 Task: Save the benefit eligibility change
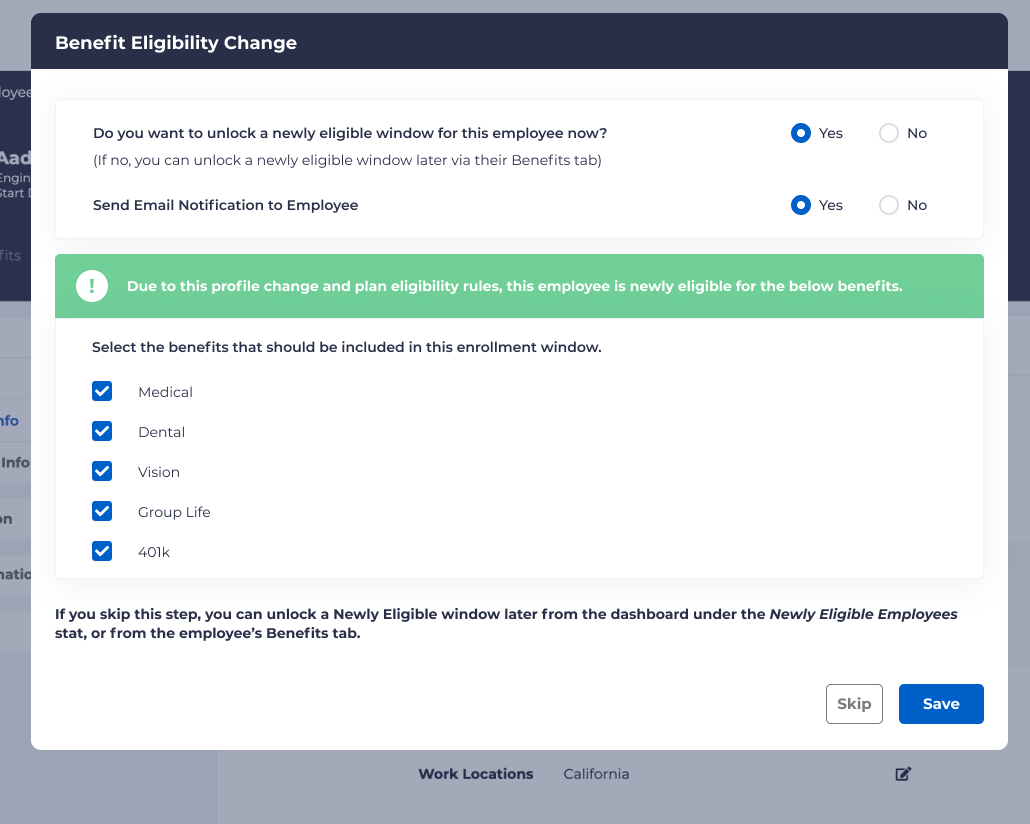pos(940,704)
